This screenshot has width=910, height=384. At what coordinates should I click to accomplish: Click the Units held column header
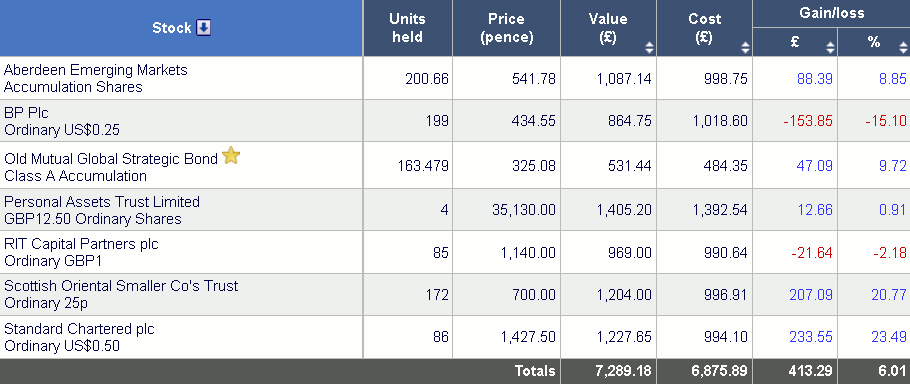[x=407, y=28]
